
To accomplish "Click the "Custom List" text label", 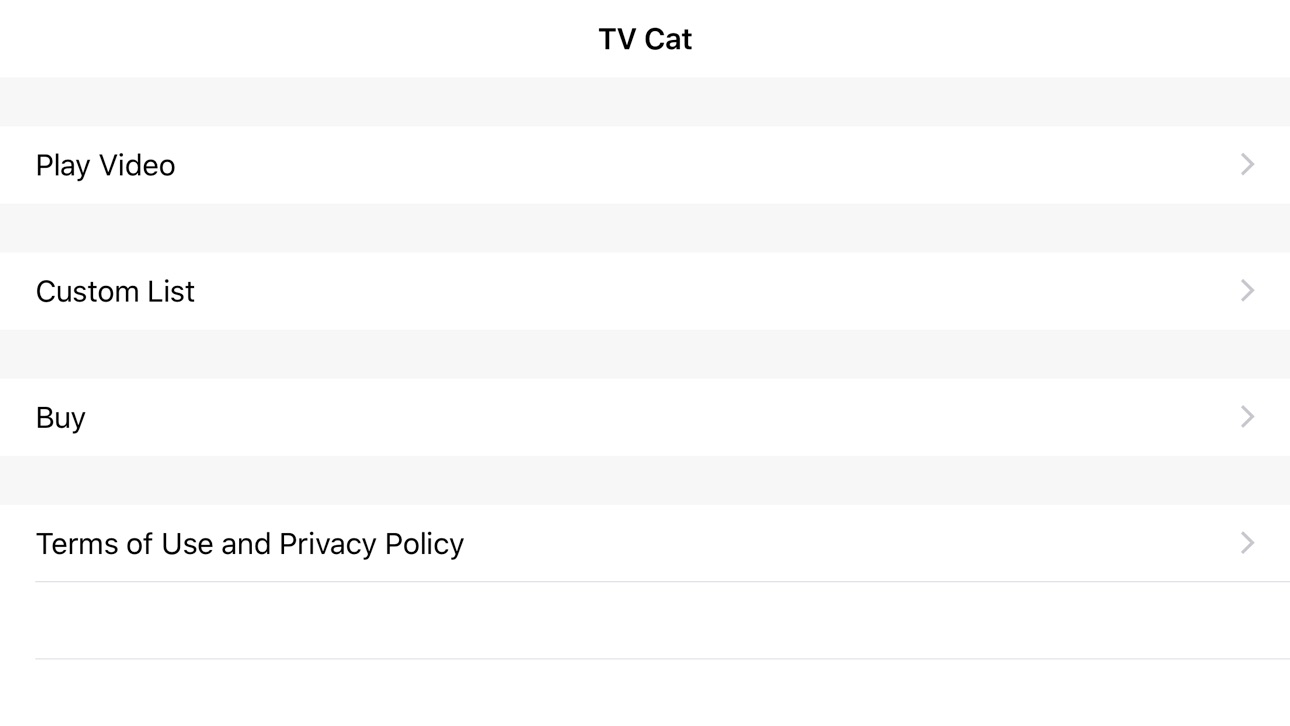I will point(115,291).
